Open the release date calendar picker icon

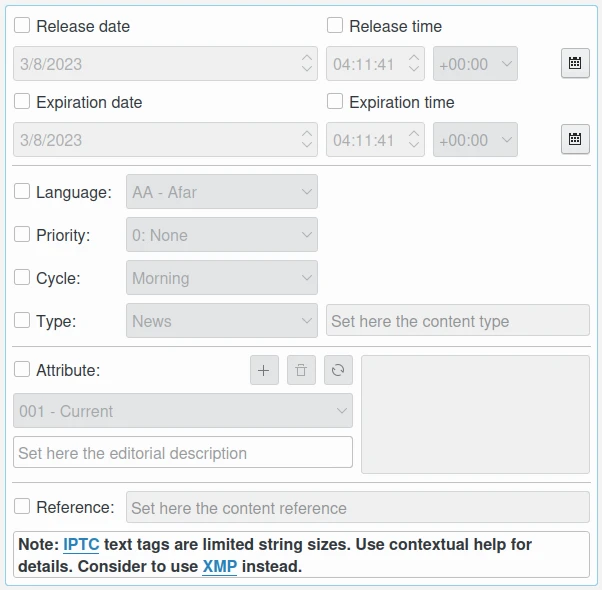click(574, 63)
